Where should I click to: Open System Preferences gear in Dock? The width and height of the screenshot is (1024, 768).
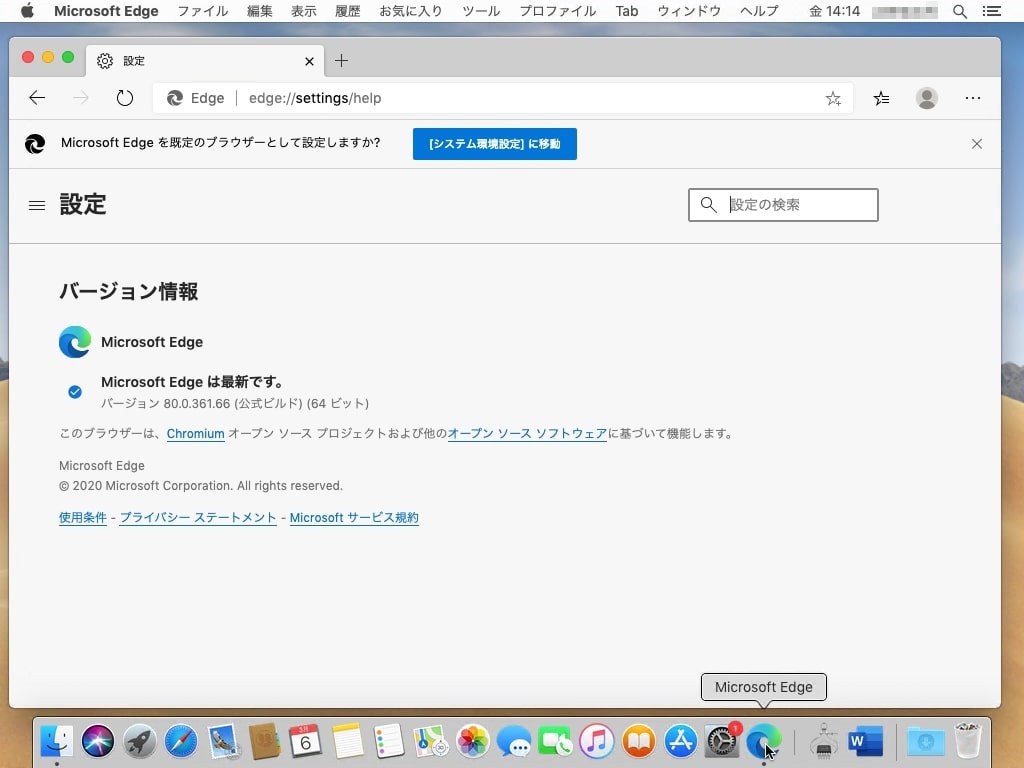[722, 741]
